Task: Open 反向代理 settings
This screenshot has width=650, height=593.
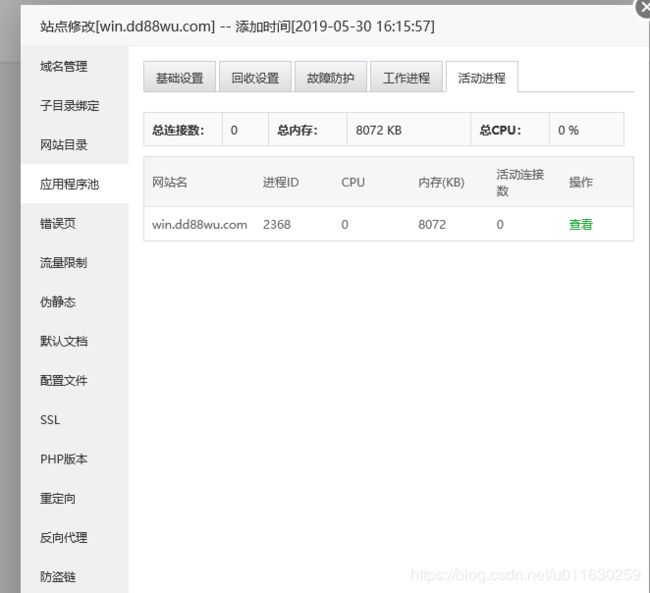Action: tap(63, 537)
